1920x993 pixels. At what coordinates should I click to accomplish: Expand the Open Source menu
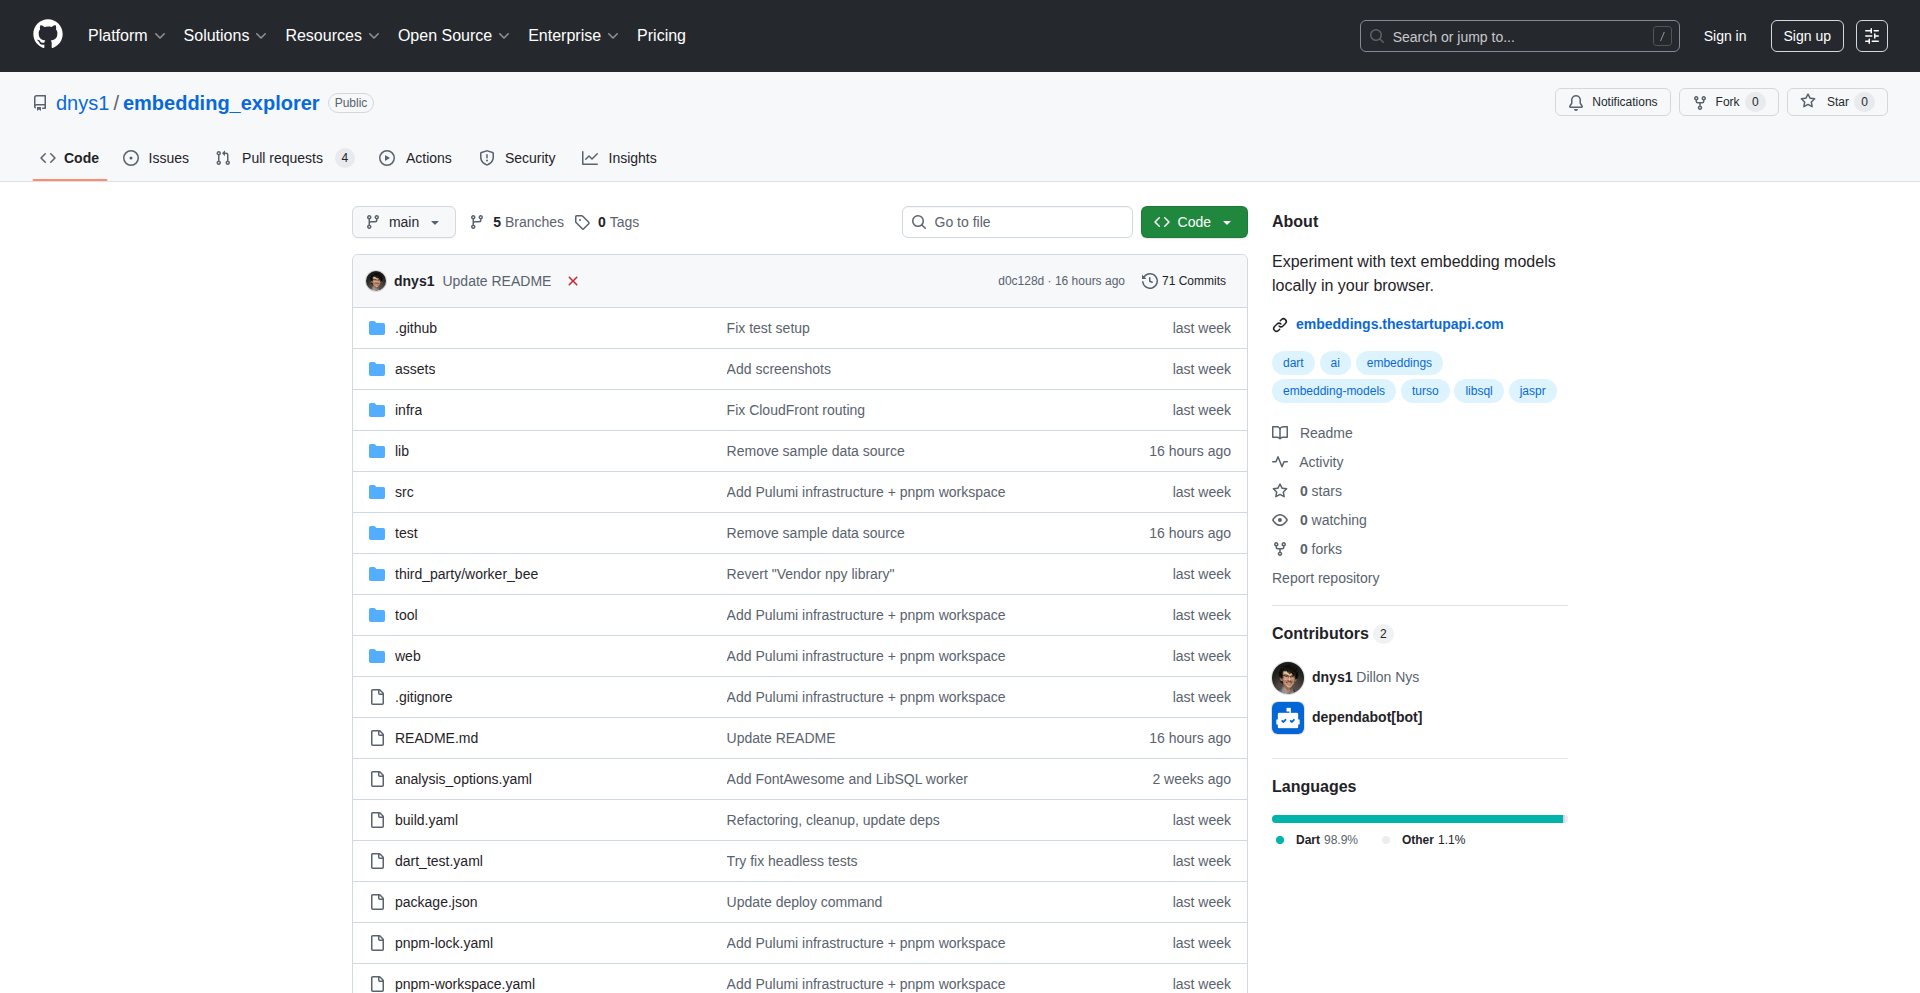(454, 35)
